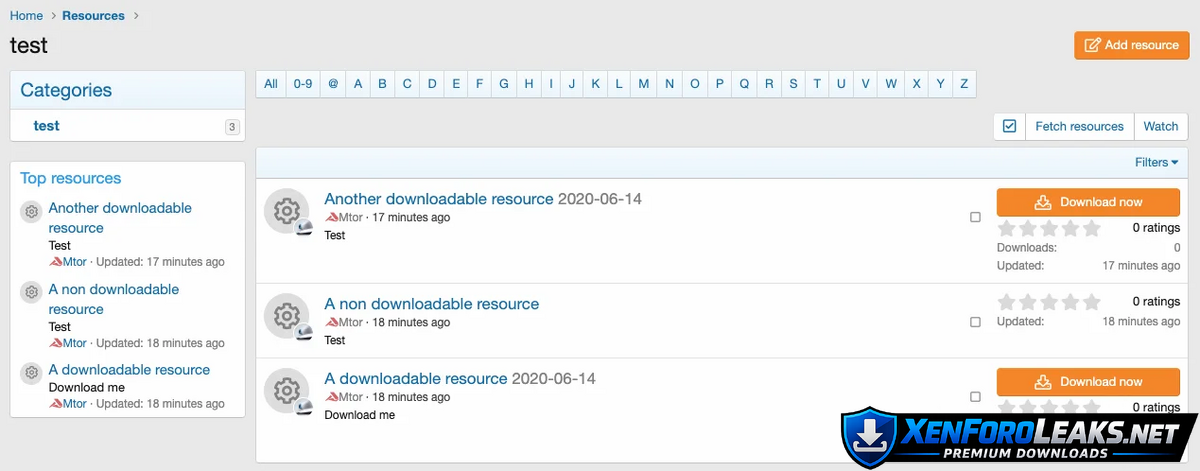Tick checkbox for 'A downloadable resource' row
Image resolution: width=1200 pixels, height=471 pixels.
[x=975, y=397]
